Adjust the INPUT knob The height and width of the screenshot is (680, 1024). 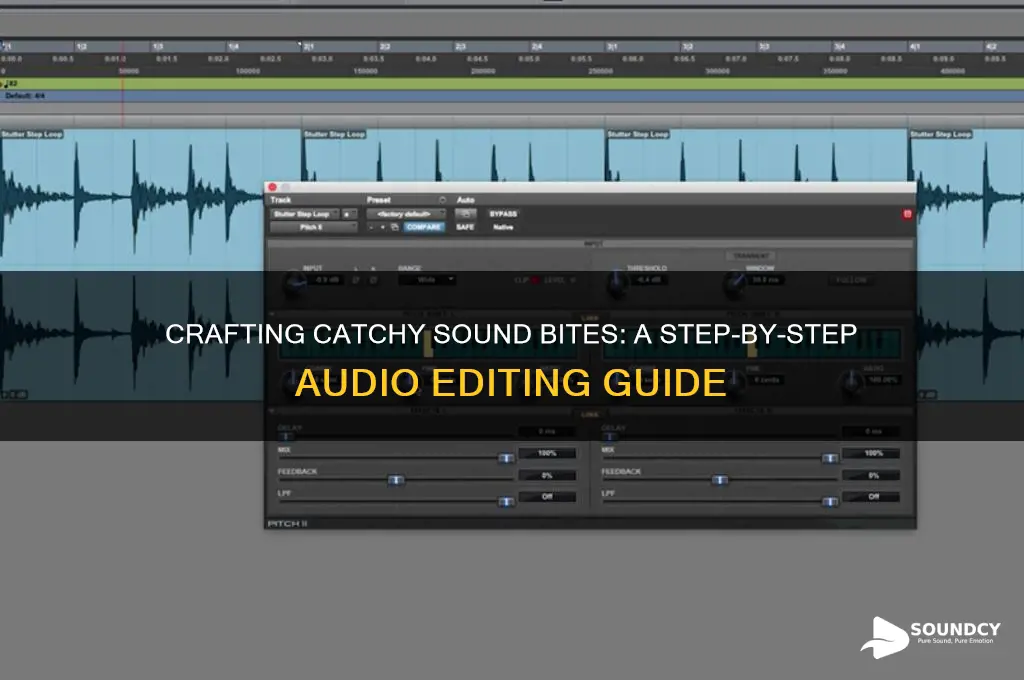pos(295,282)
